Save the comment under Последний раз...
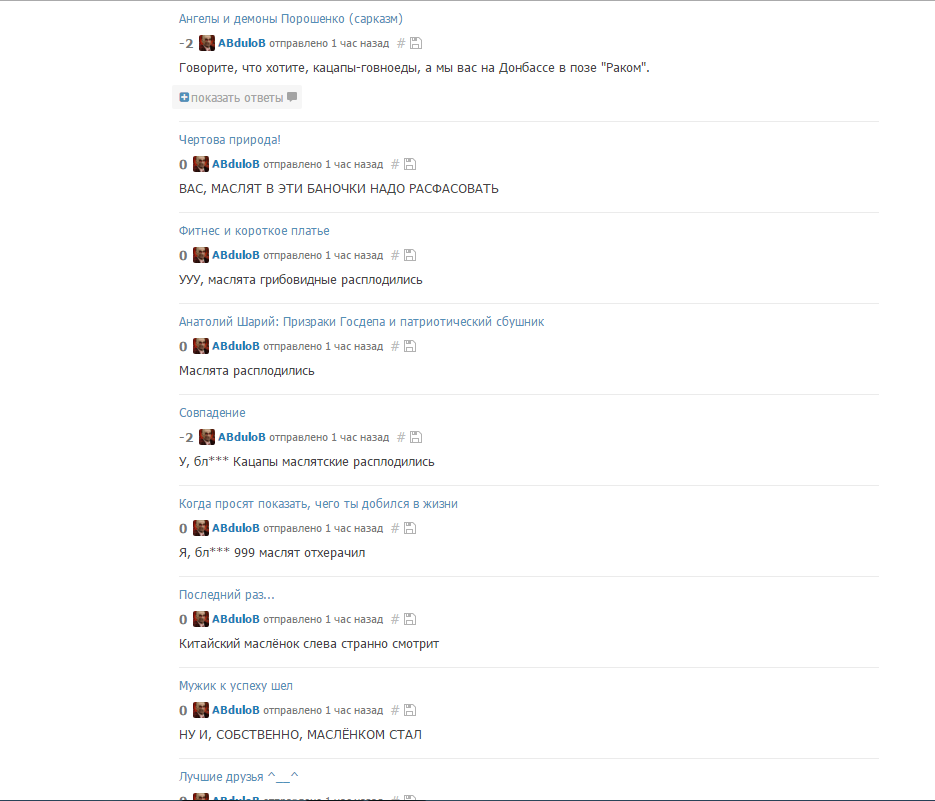Screen dimensions: 935x801 coord(410,619)
